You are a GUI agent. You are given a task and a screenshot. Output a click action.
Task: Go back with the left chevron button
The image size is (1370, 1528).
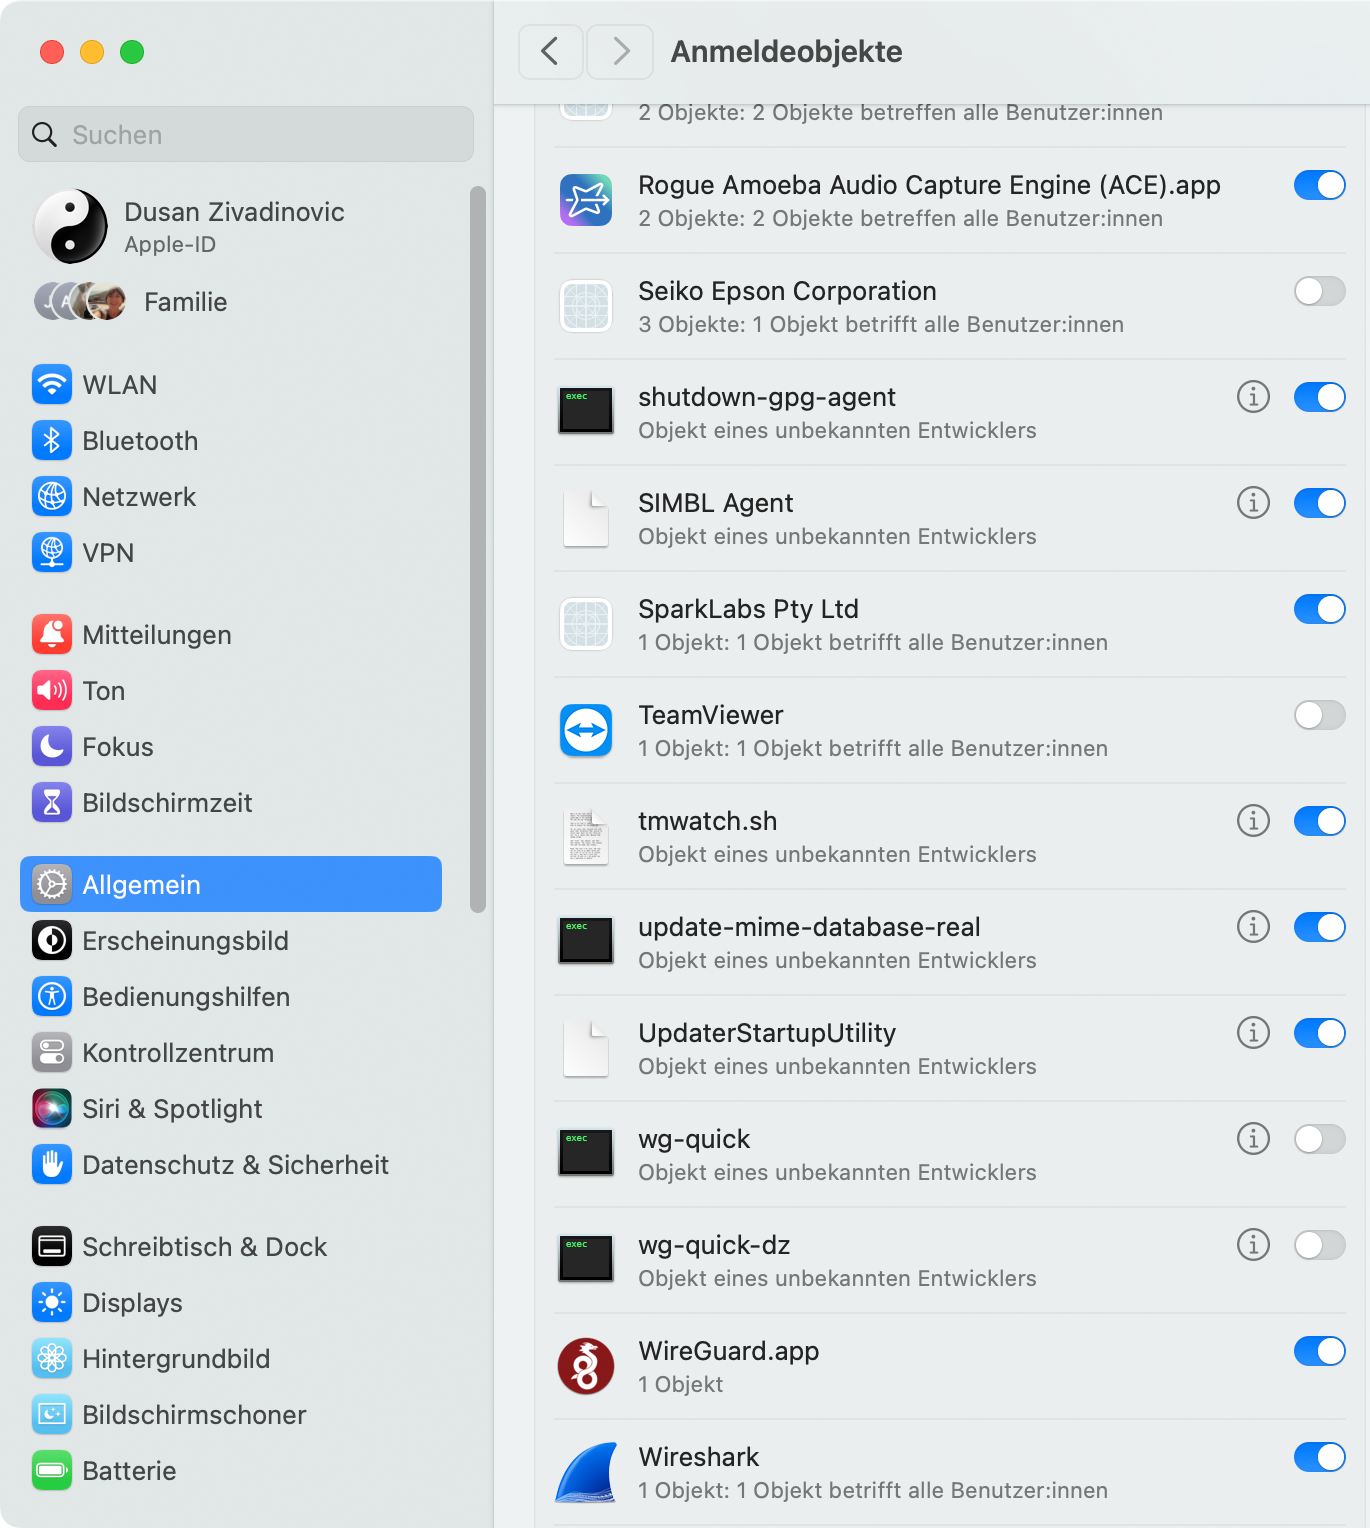[x=551, y=51]
